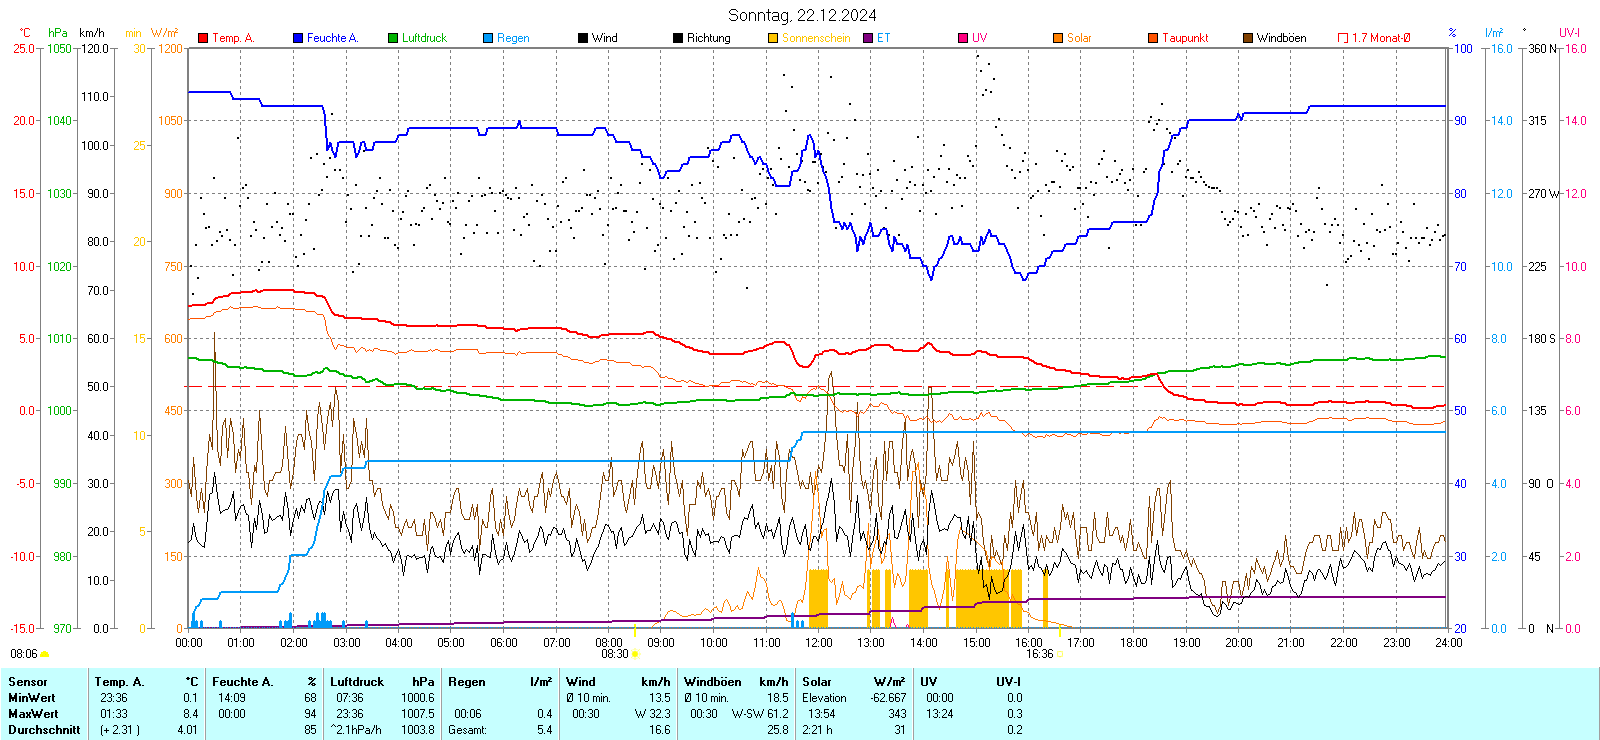Click the Sonntag, 22.12.2024 date title
This screenshot has height=740, width=1600.
802,15
